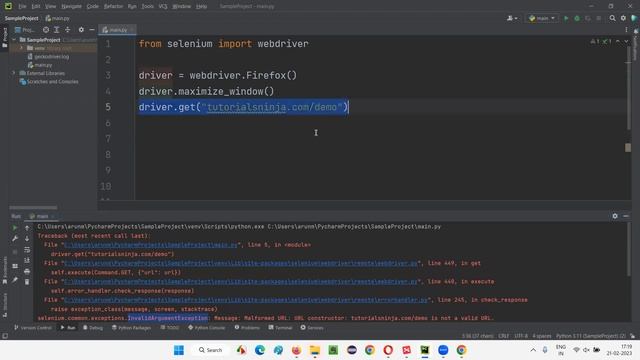
Task: Open errorhandler.py link in traceback
Action: [x=246, y=300]
